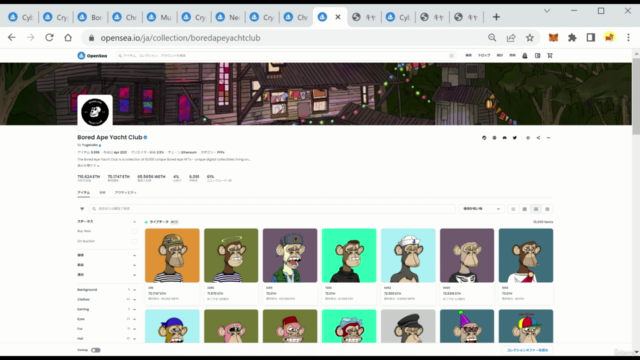Click the collection item search field
This screenshot has height=360, width=640.
(272, 209)
